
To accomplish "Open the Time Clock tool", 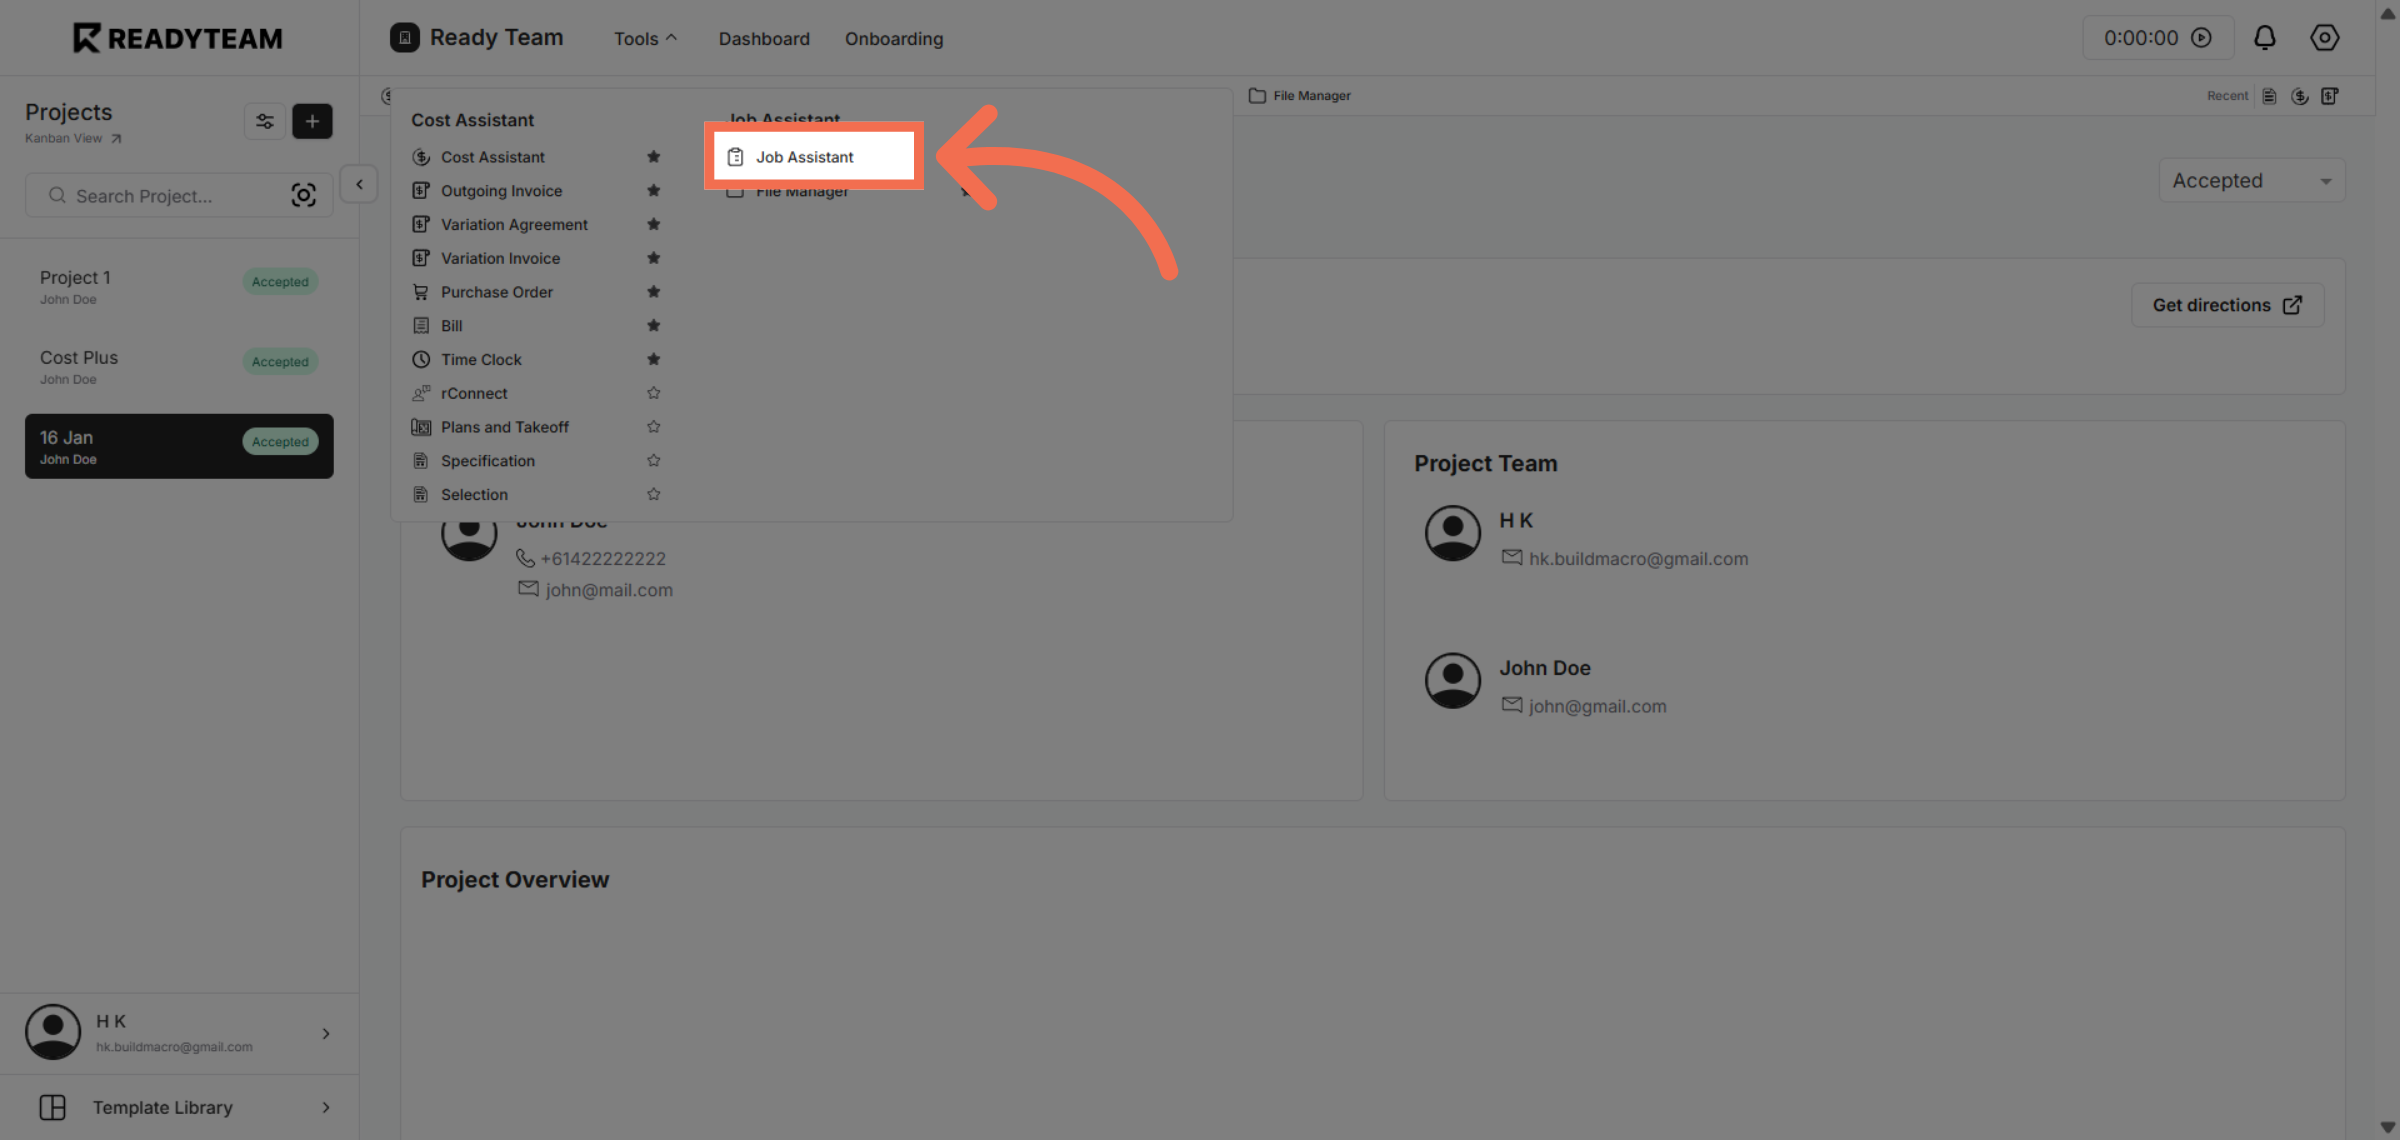I will [x=482, y=359].
